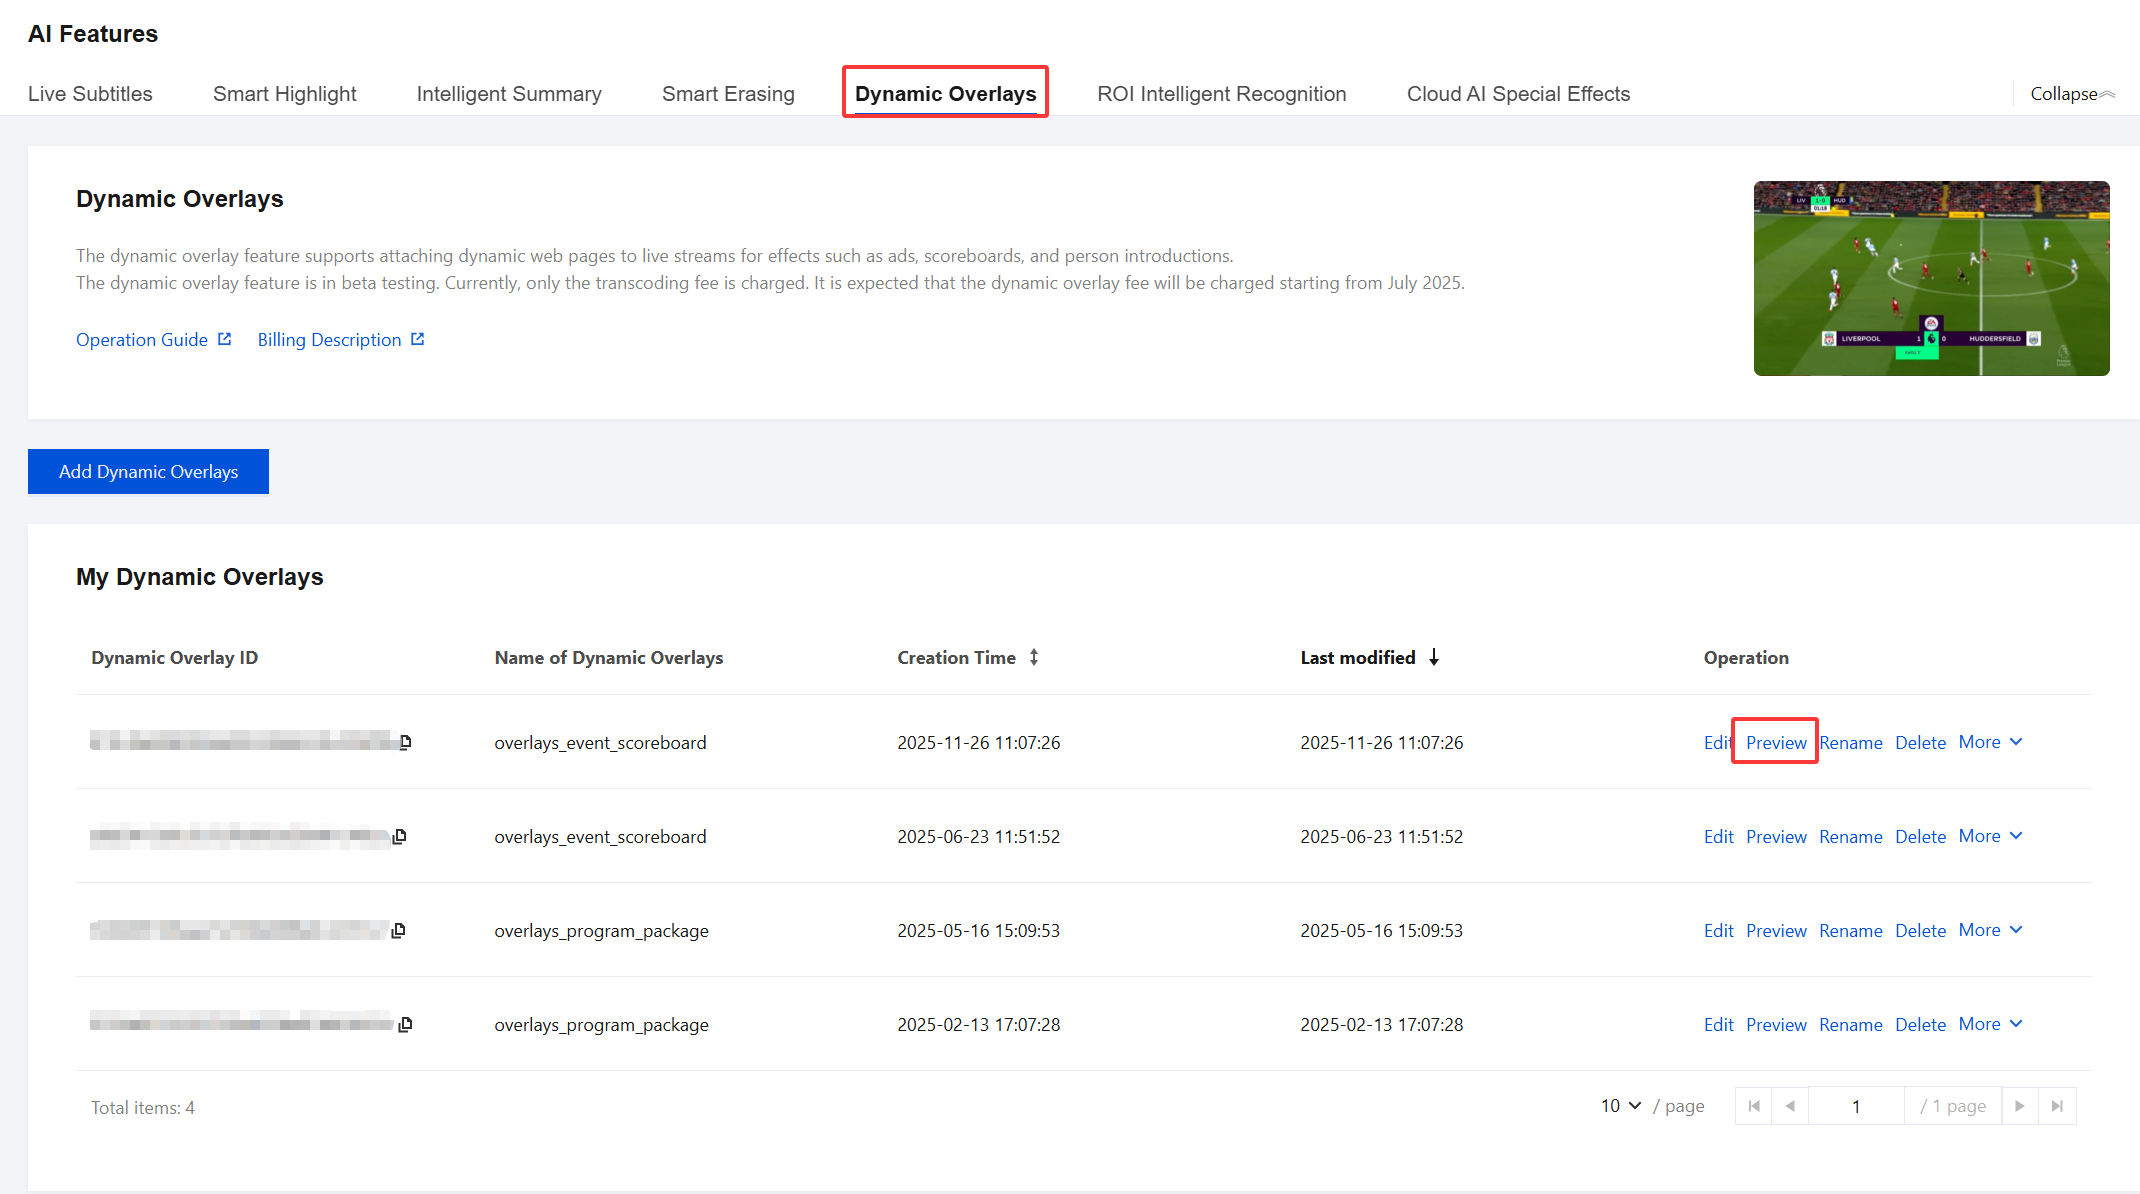Screen dimensions: 2140x1194
Task: Open ROI Intelligent Recognition tab
Action: [x=1221, y=94]
